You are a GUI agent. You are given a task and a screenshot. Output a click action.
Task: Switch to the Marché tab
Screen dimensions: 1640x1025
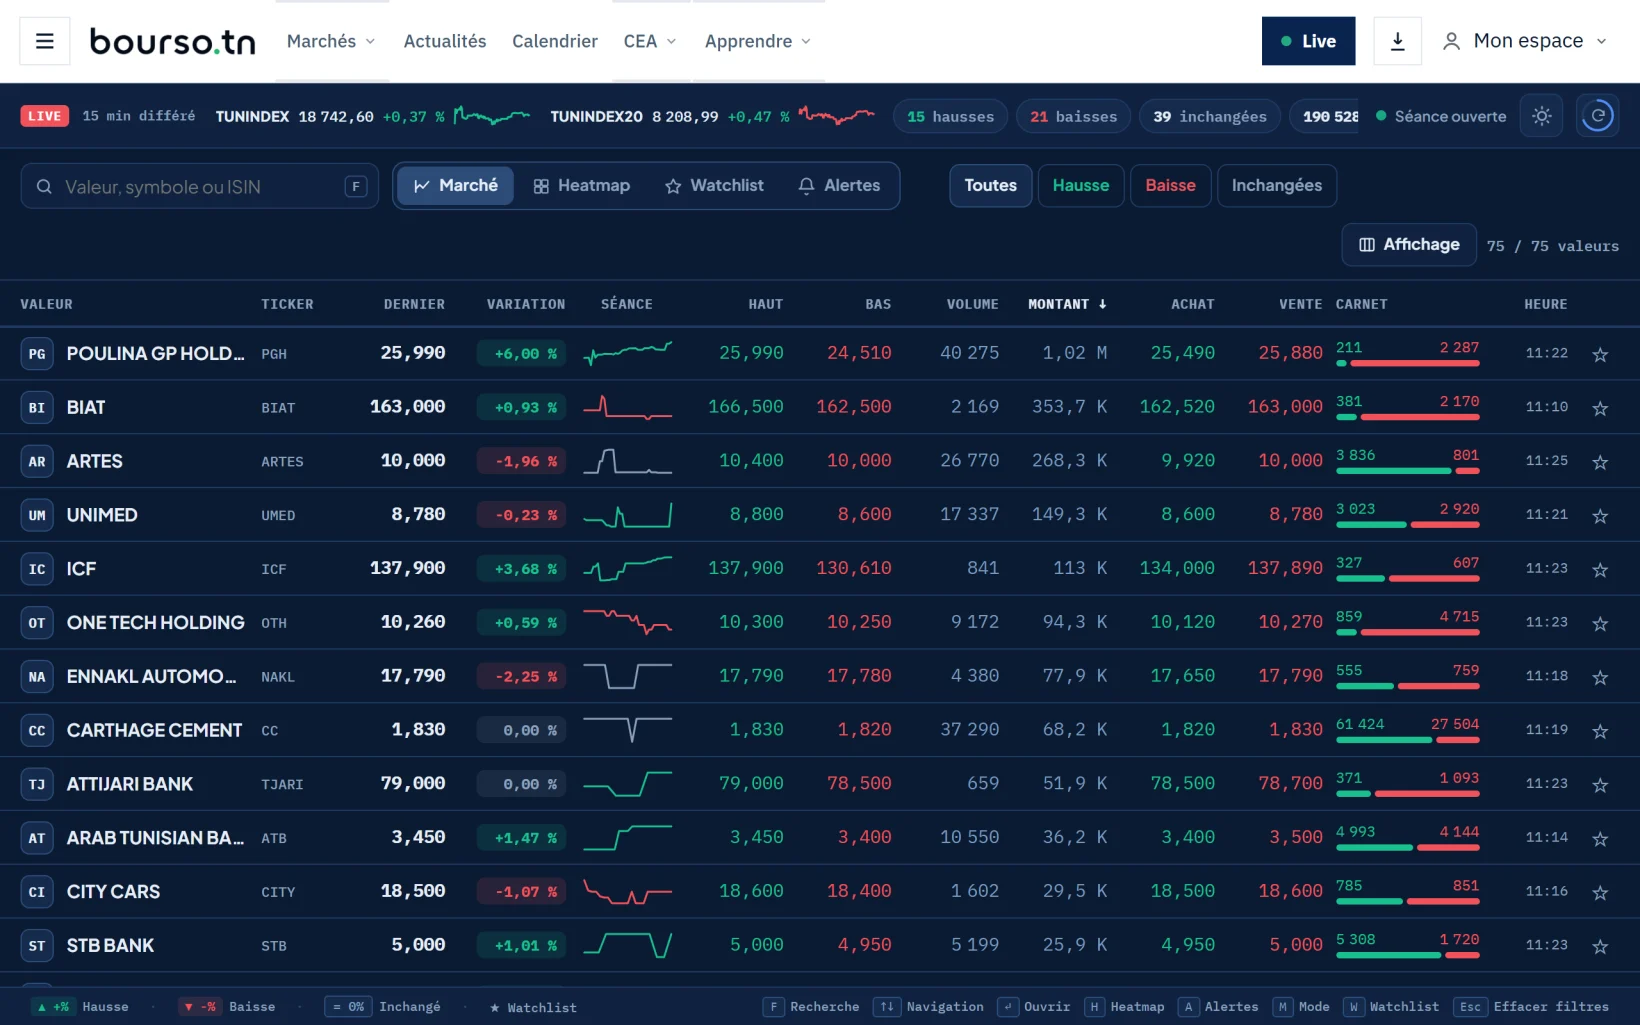pos(456,186)
